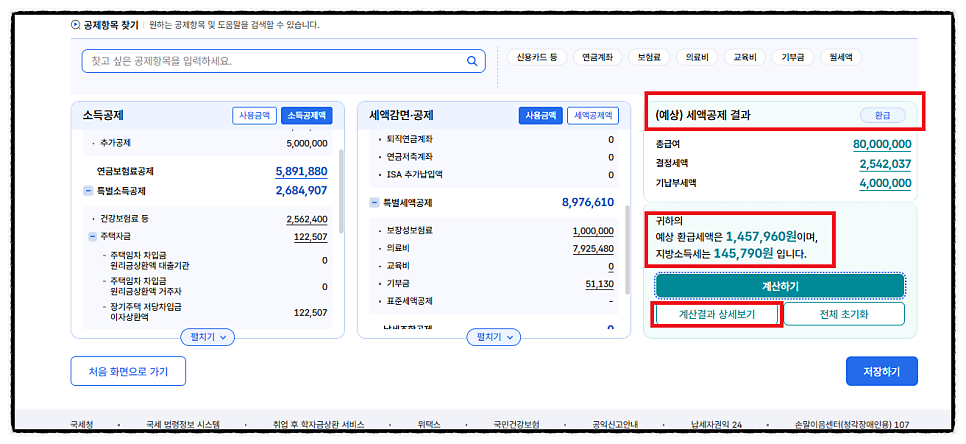966x444 pixels.
Task: Click 지방소득세 145,790원 text
Action: 731,254
